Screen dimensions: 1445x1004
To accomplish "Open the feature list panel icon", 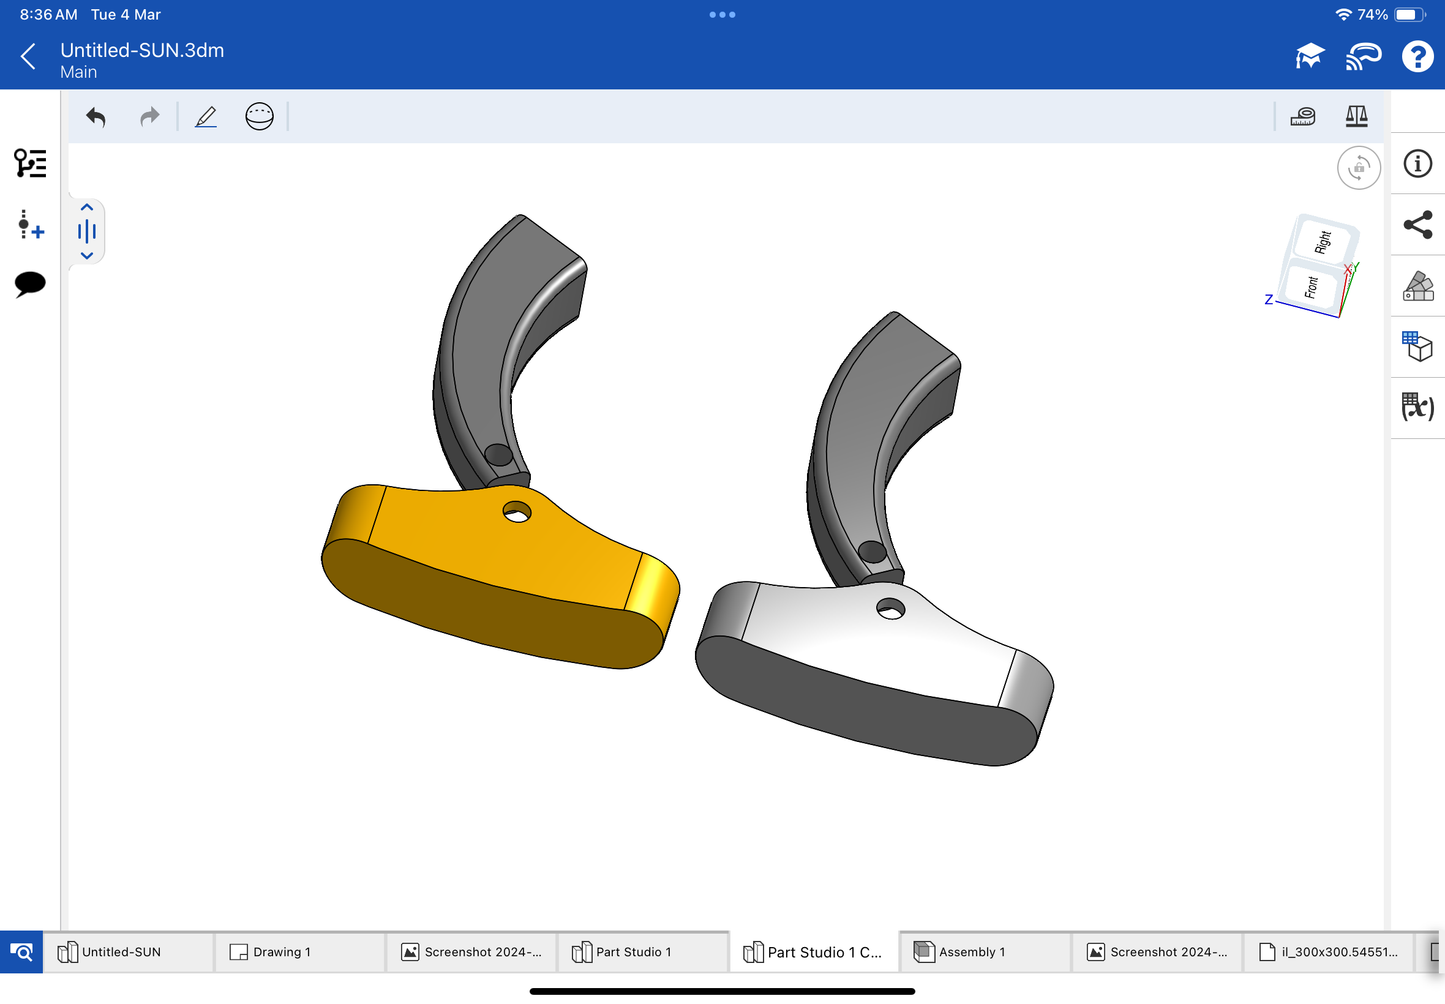I will tap(30, 163).
